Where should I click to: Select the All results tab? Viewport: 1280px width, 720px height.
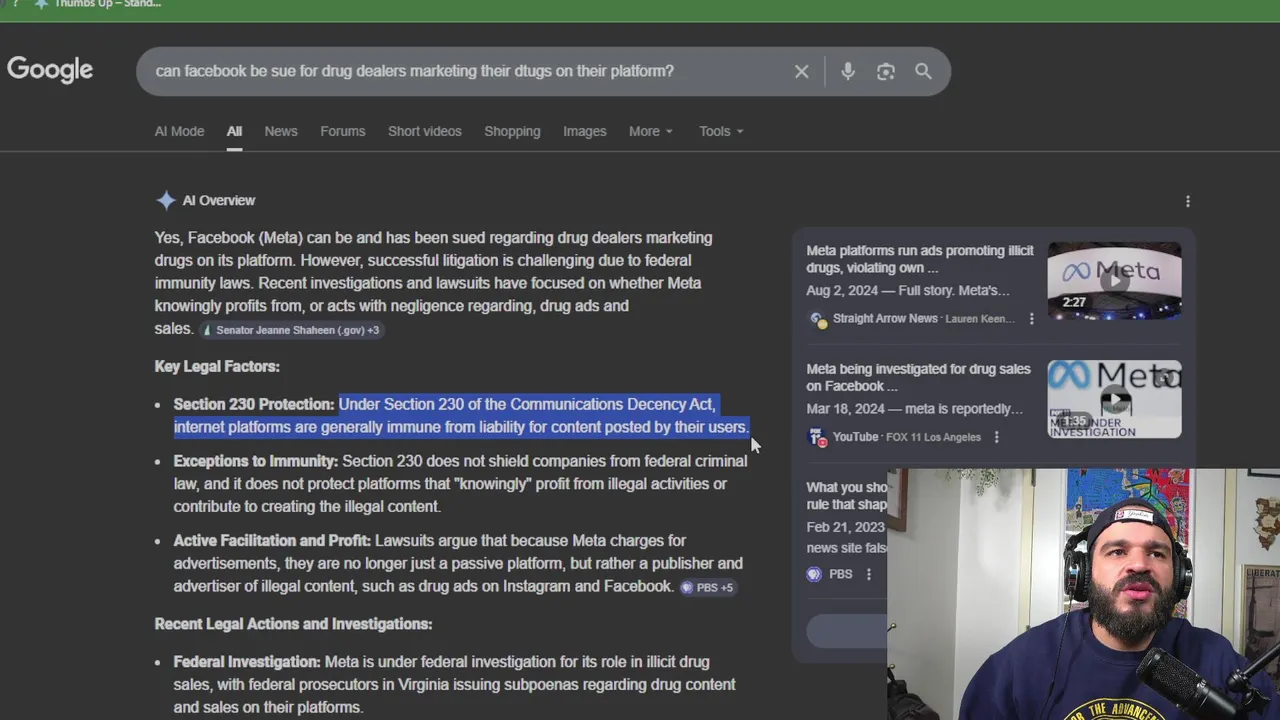[x=234, y=131]
